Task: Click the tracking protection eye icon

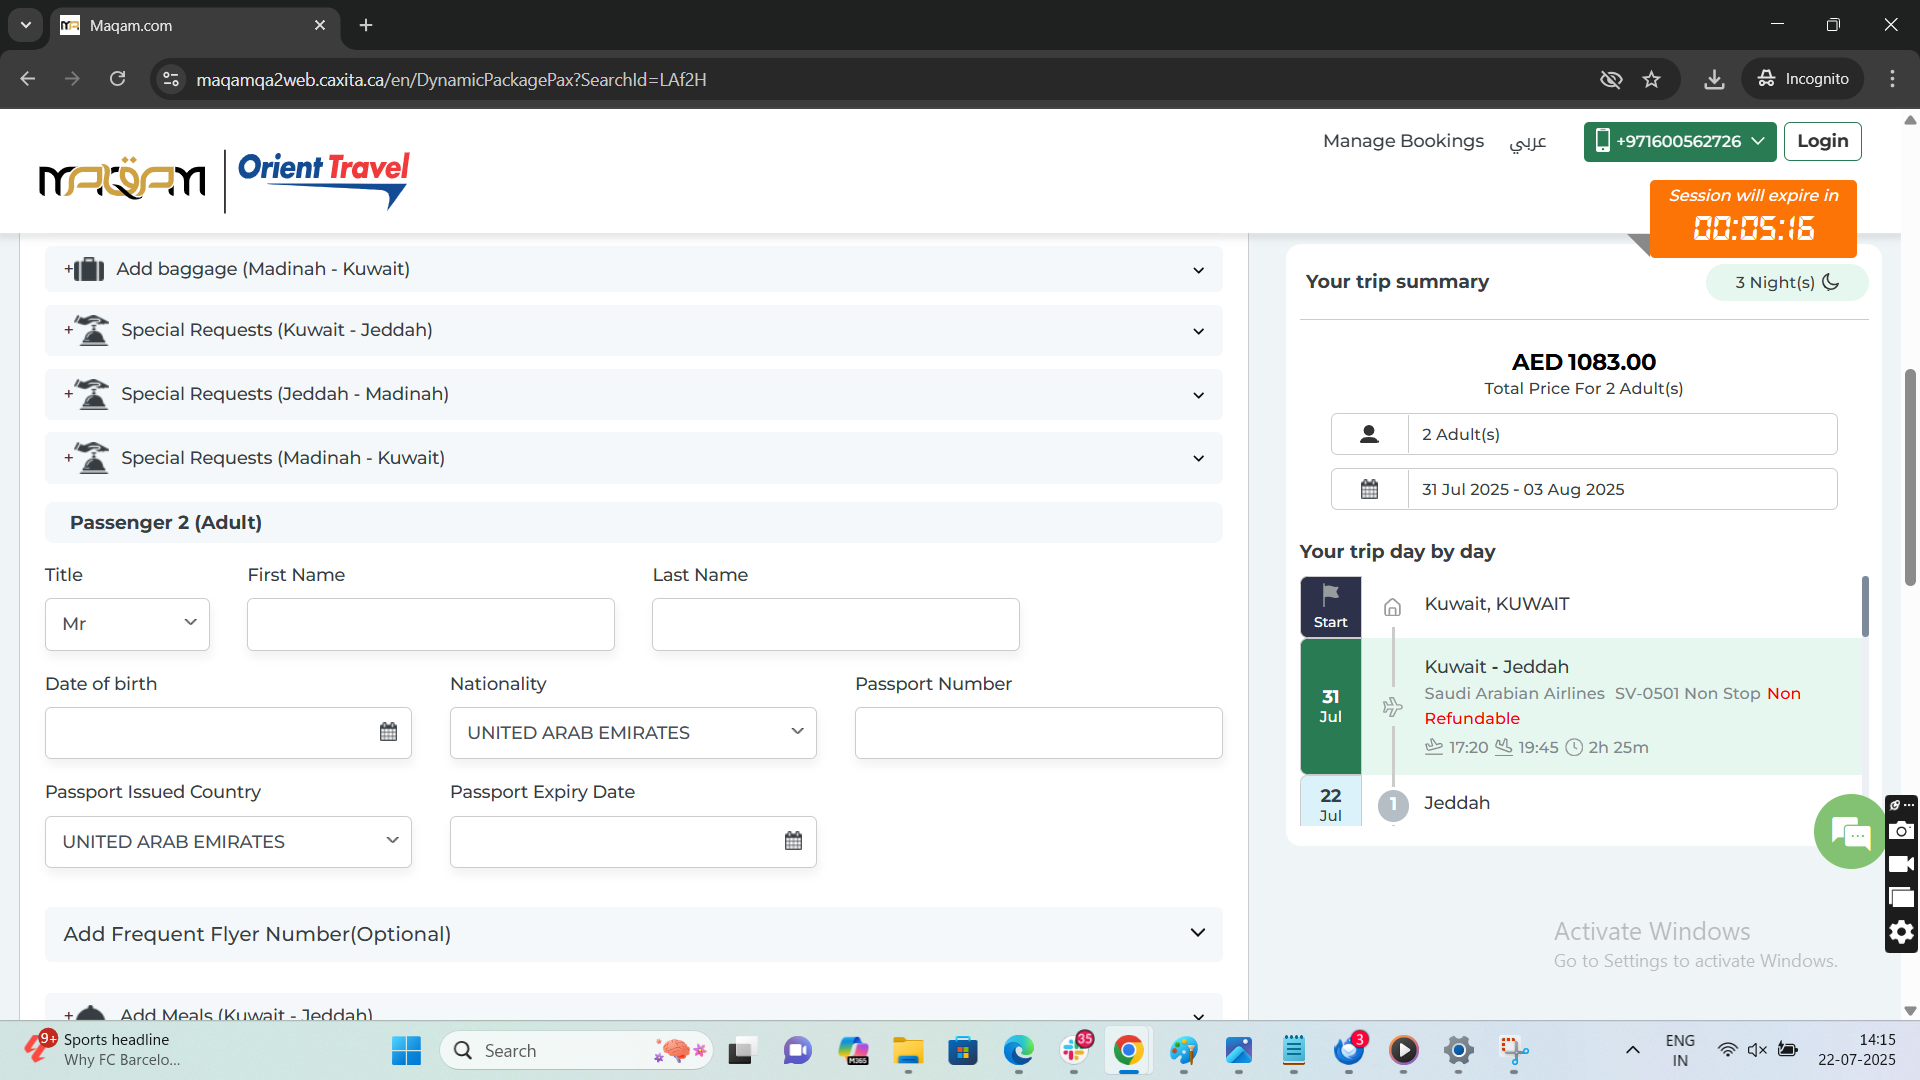Action: coord(1610,79)
